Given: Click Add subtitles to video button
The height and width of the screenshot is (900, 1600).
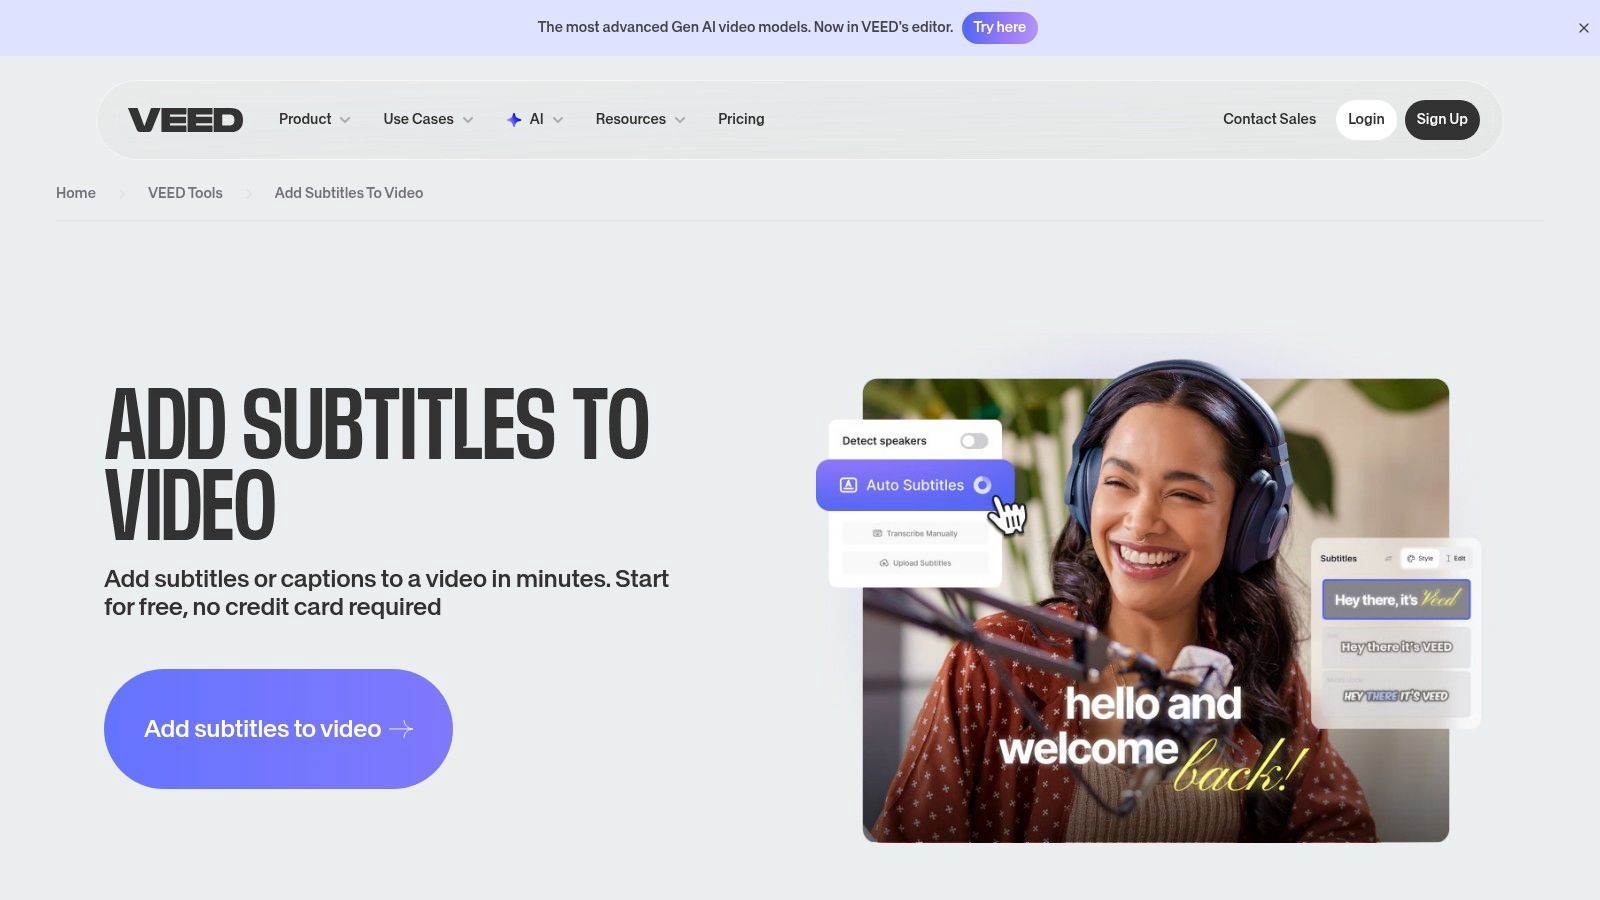Looking at the screenshot, I should click(x=278, y=729).
